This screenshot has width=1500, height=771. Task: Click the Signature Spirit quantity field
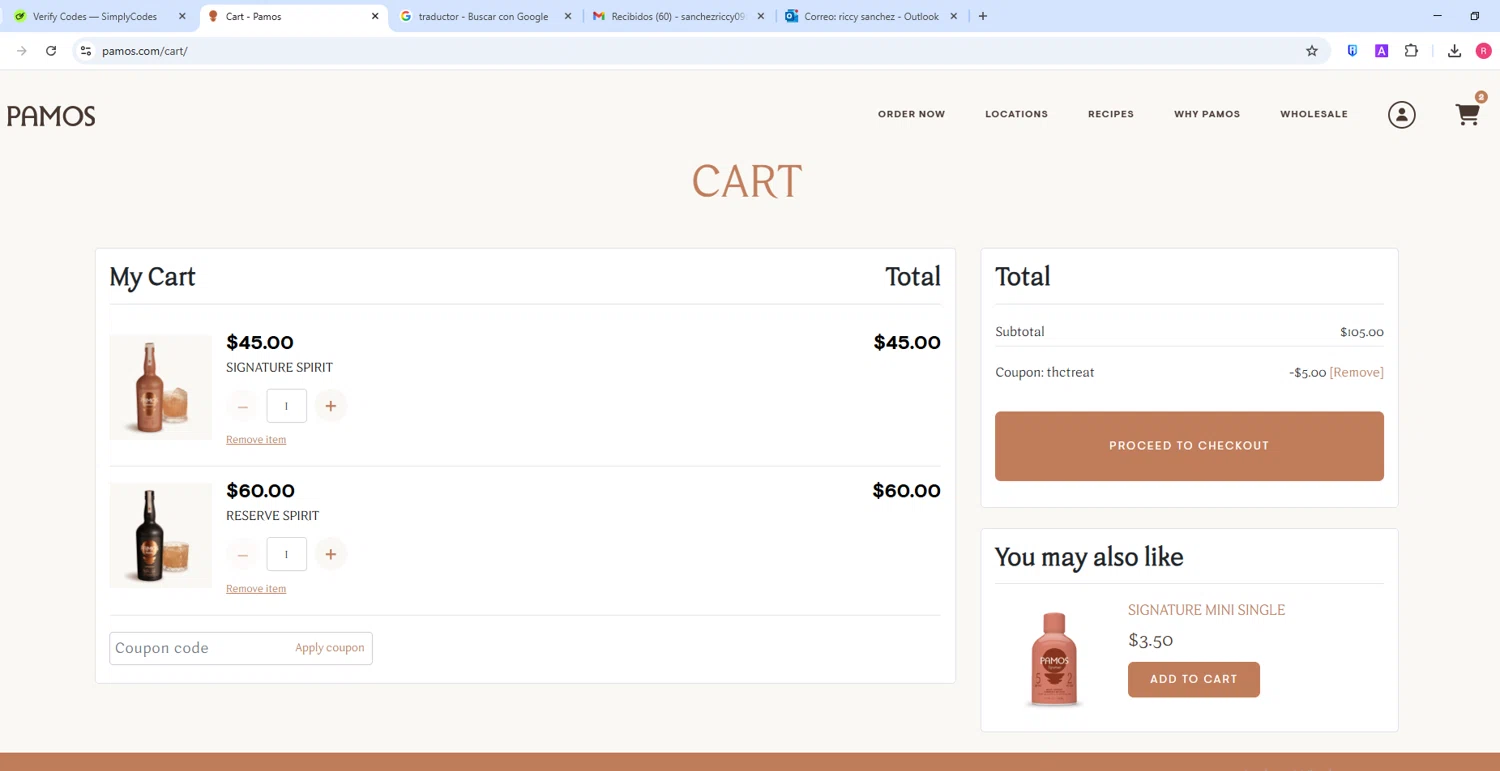[x=287, y=406]
